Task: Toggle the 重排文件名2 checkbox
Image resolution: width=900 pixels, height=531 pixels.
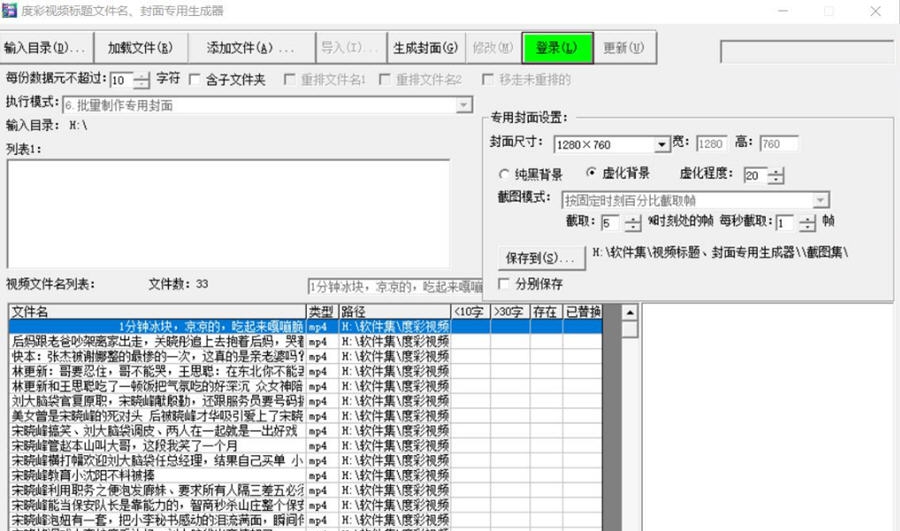Action: coord(385,79)
